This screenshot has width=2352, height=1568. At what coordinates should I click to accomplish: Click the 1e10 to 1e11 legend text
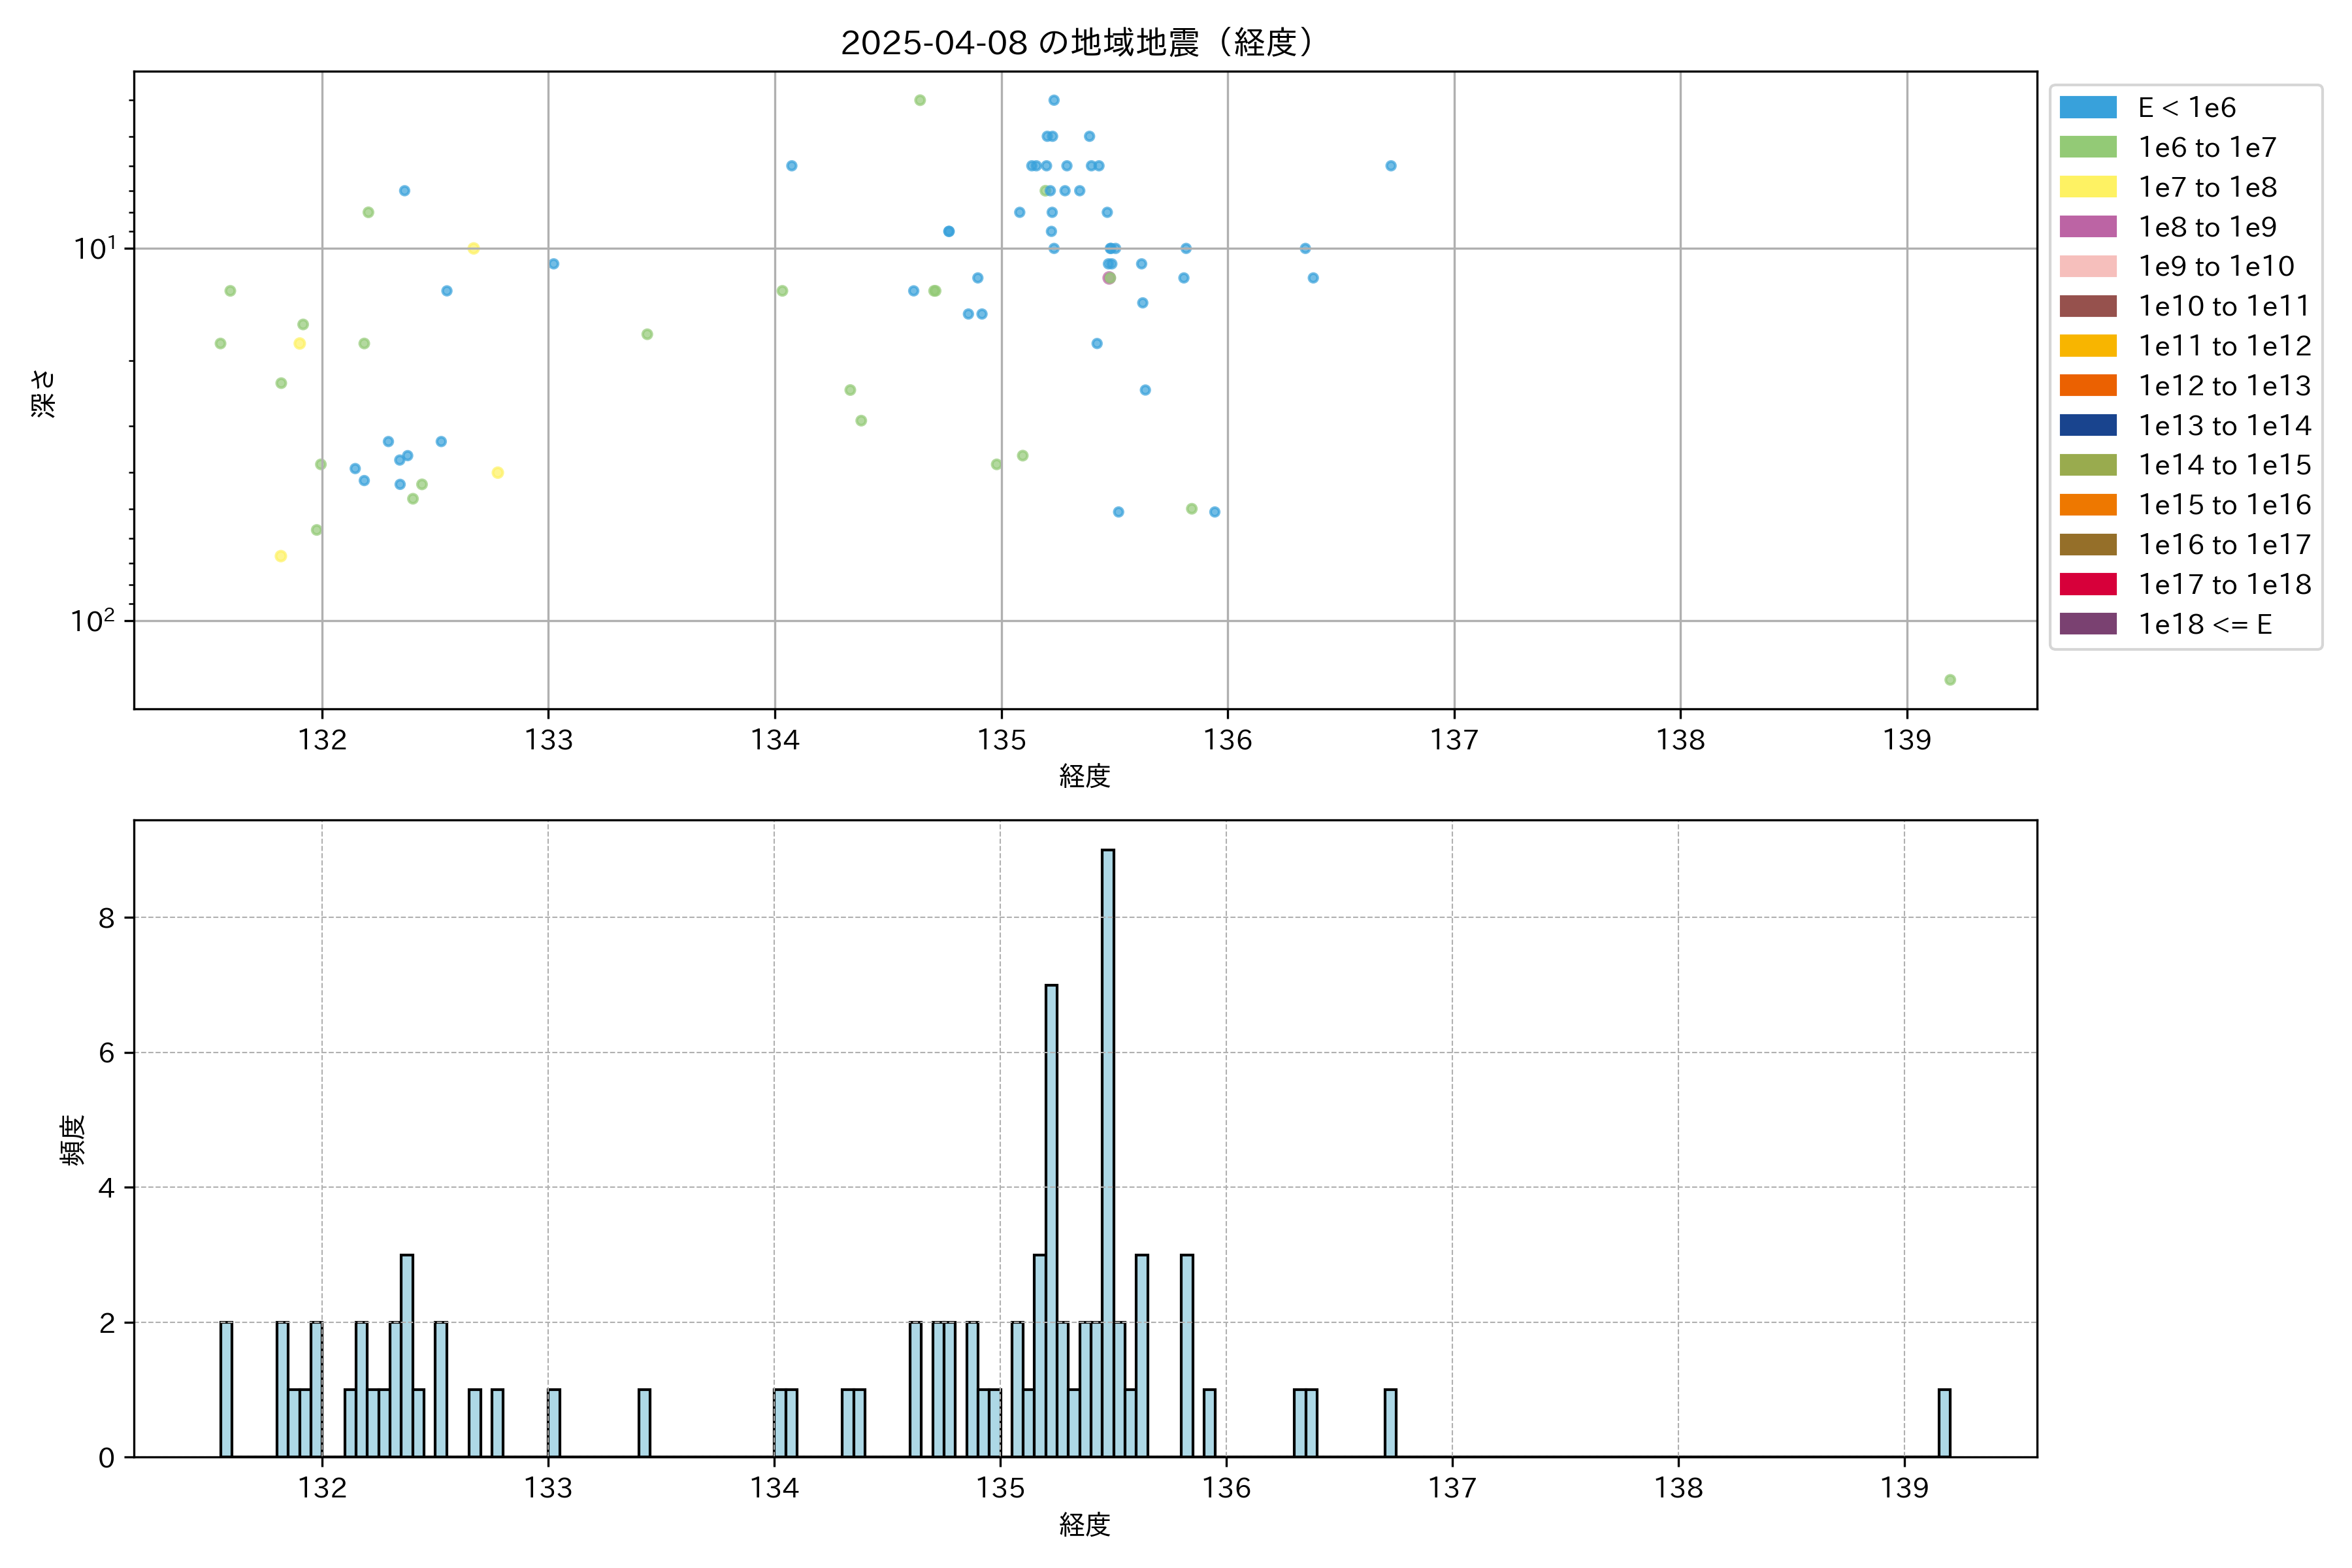pyautogui.click(x=2224, y=306)
